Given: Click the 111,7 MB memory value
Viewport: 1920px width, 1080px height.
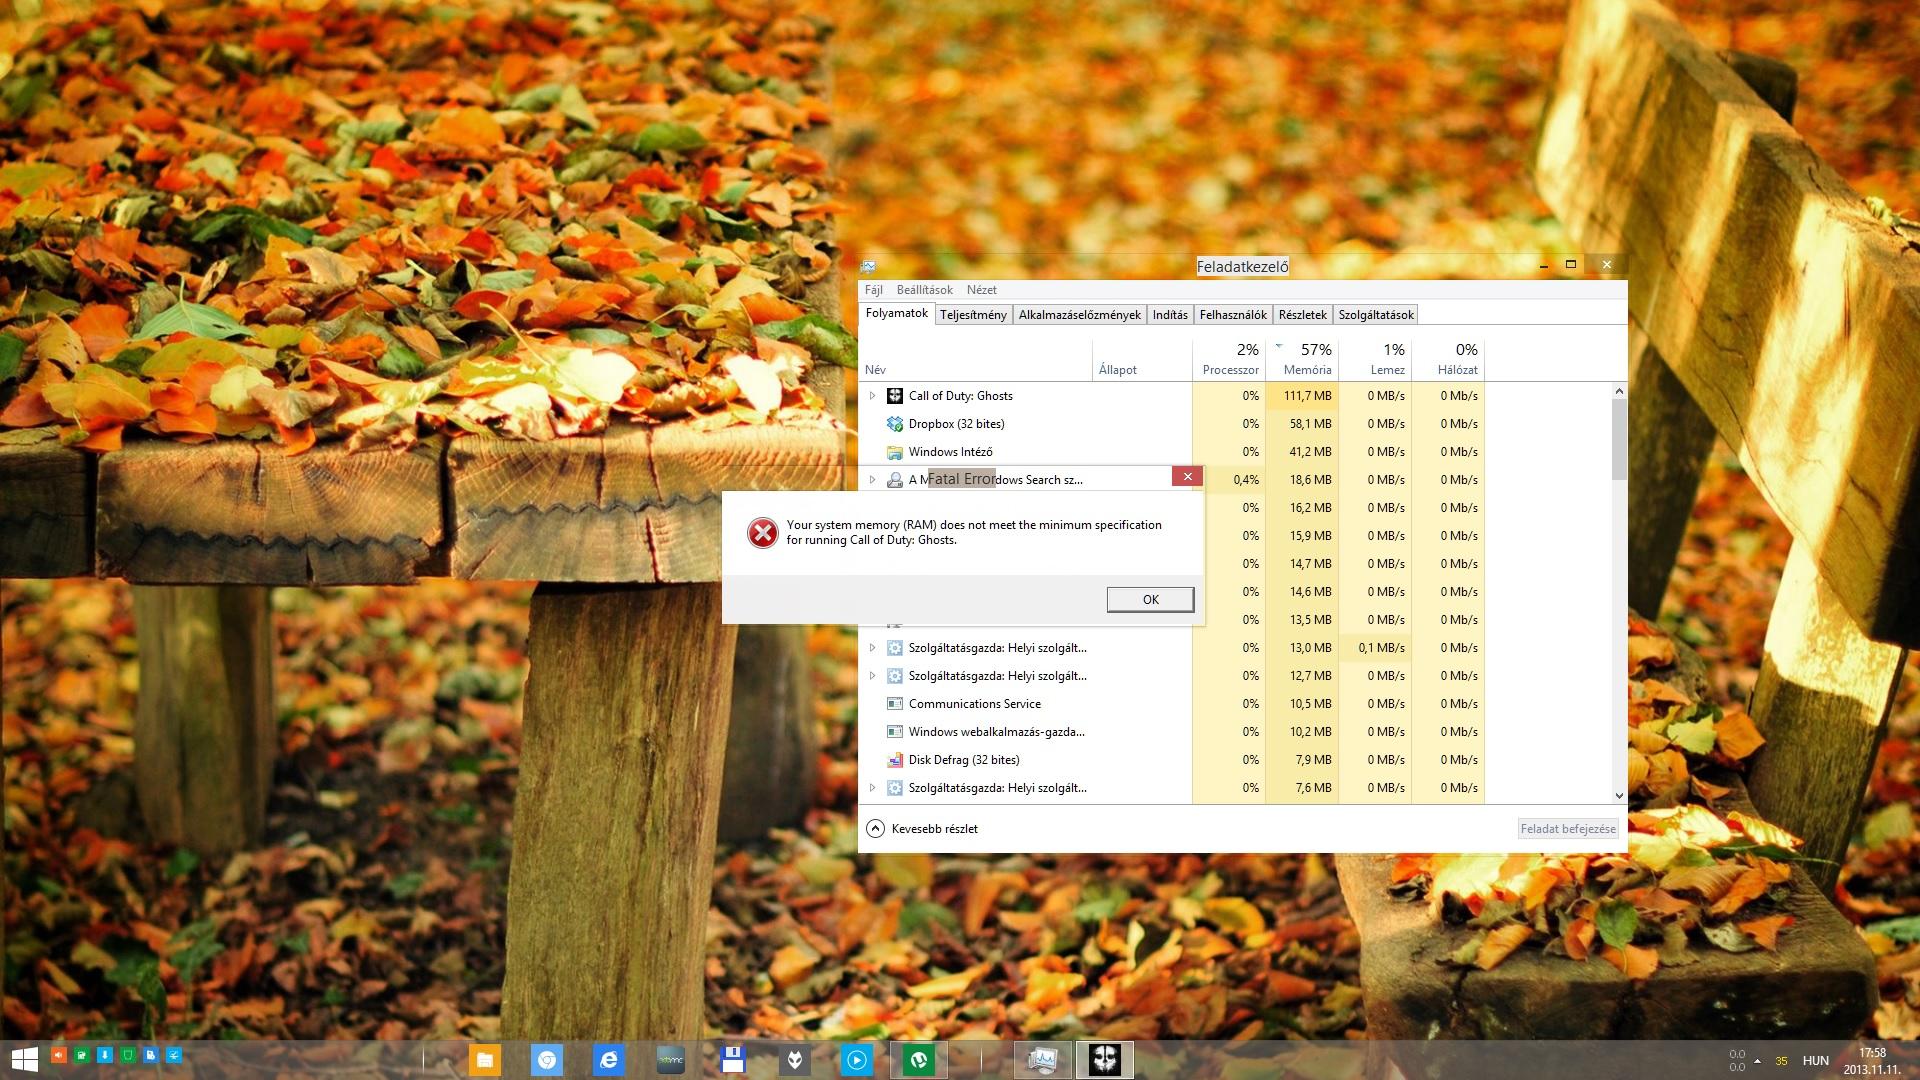Looking at the screenshot, I should point(1308,396).
